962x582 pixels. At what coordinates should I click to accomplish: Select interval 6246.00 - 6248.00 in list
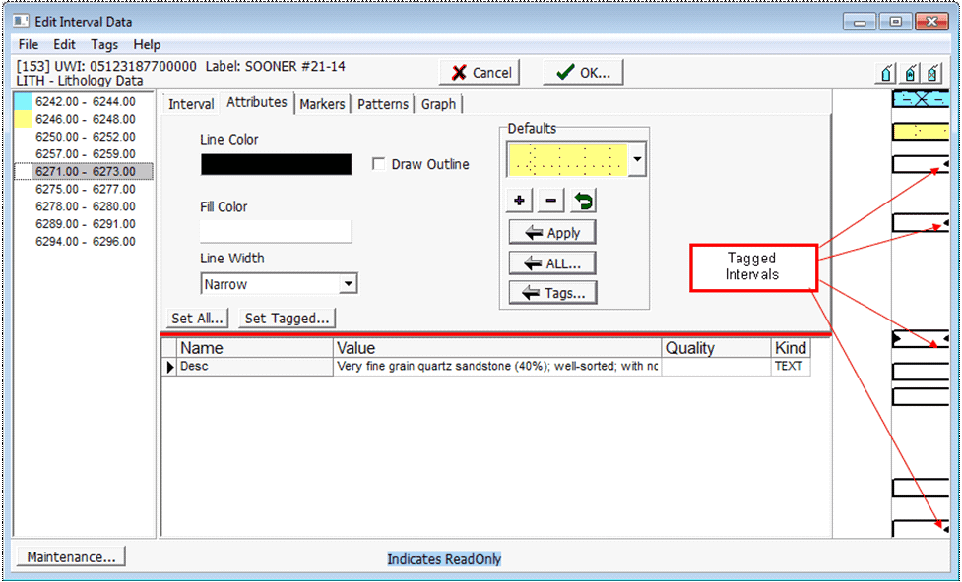click(x=85, y=119)
